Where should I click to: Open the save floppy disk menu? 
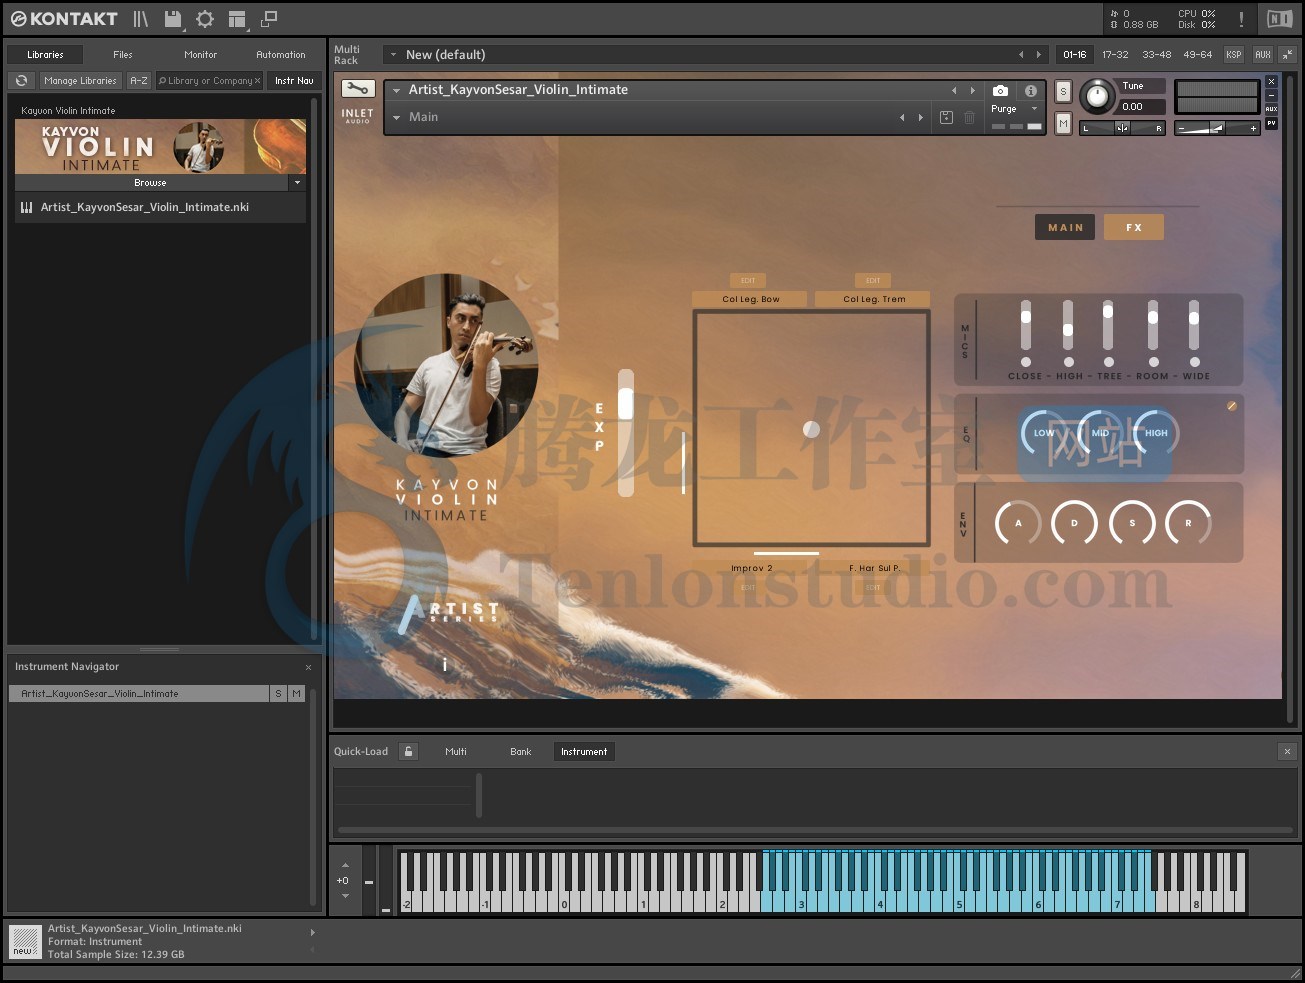(174, 18)
